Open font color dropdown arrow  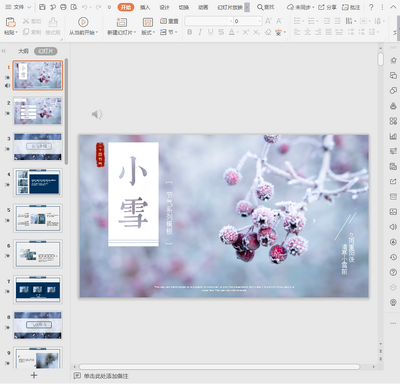tap(237, 32)
